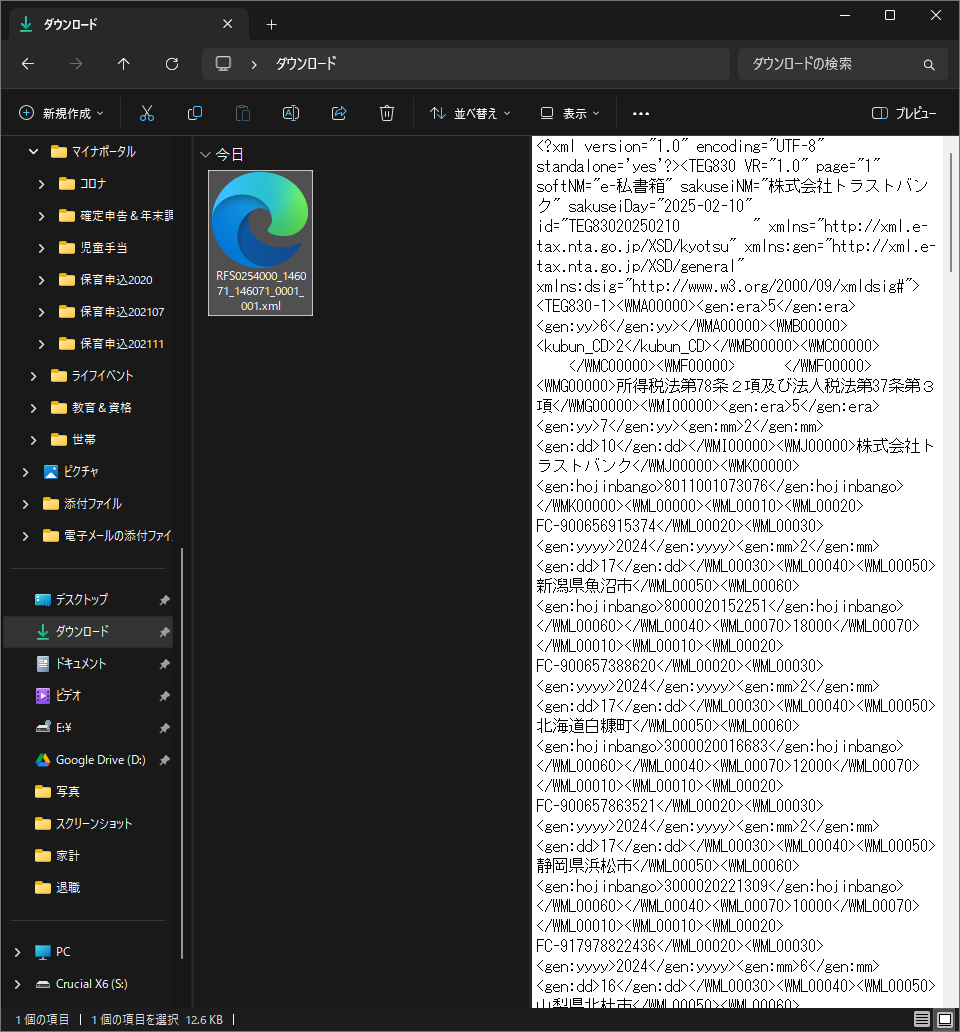Click the PC monitor icon in address bar
The image size is (960, 1032).
[x=223, y=64]
